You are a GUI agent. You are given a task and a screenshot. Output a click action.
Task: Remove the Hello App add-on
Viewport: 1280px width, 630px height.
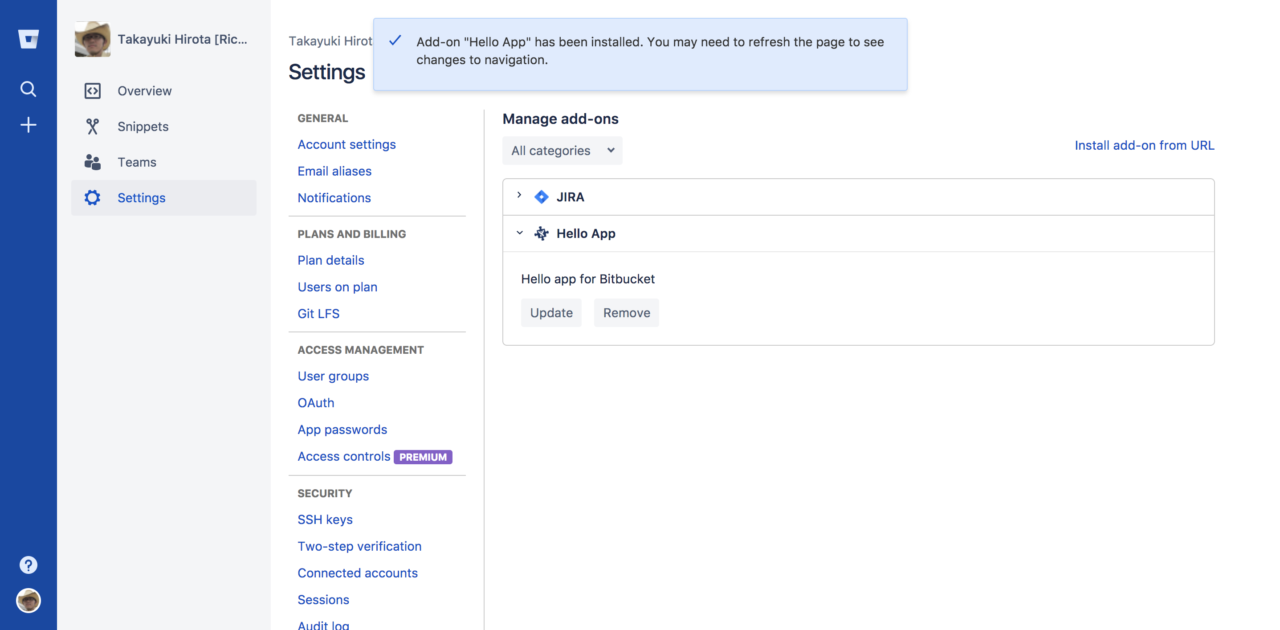627,313
